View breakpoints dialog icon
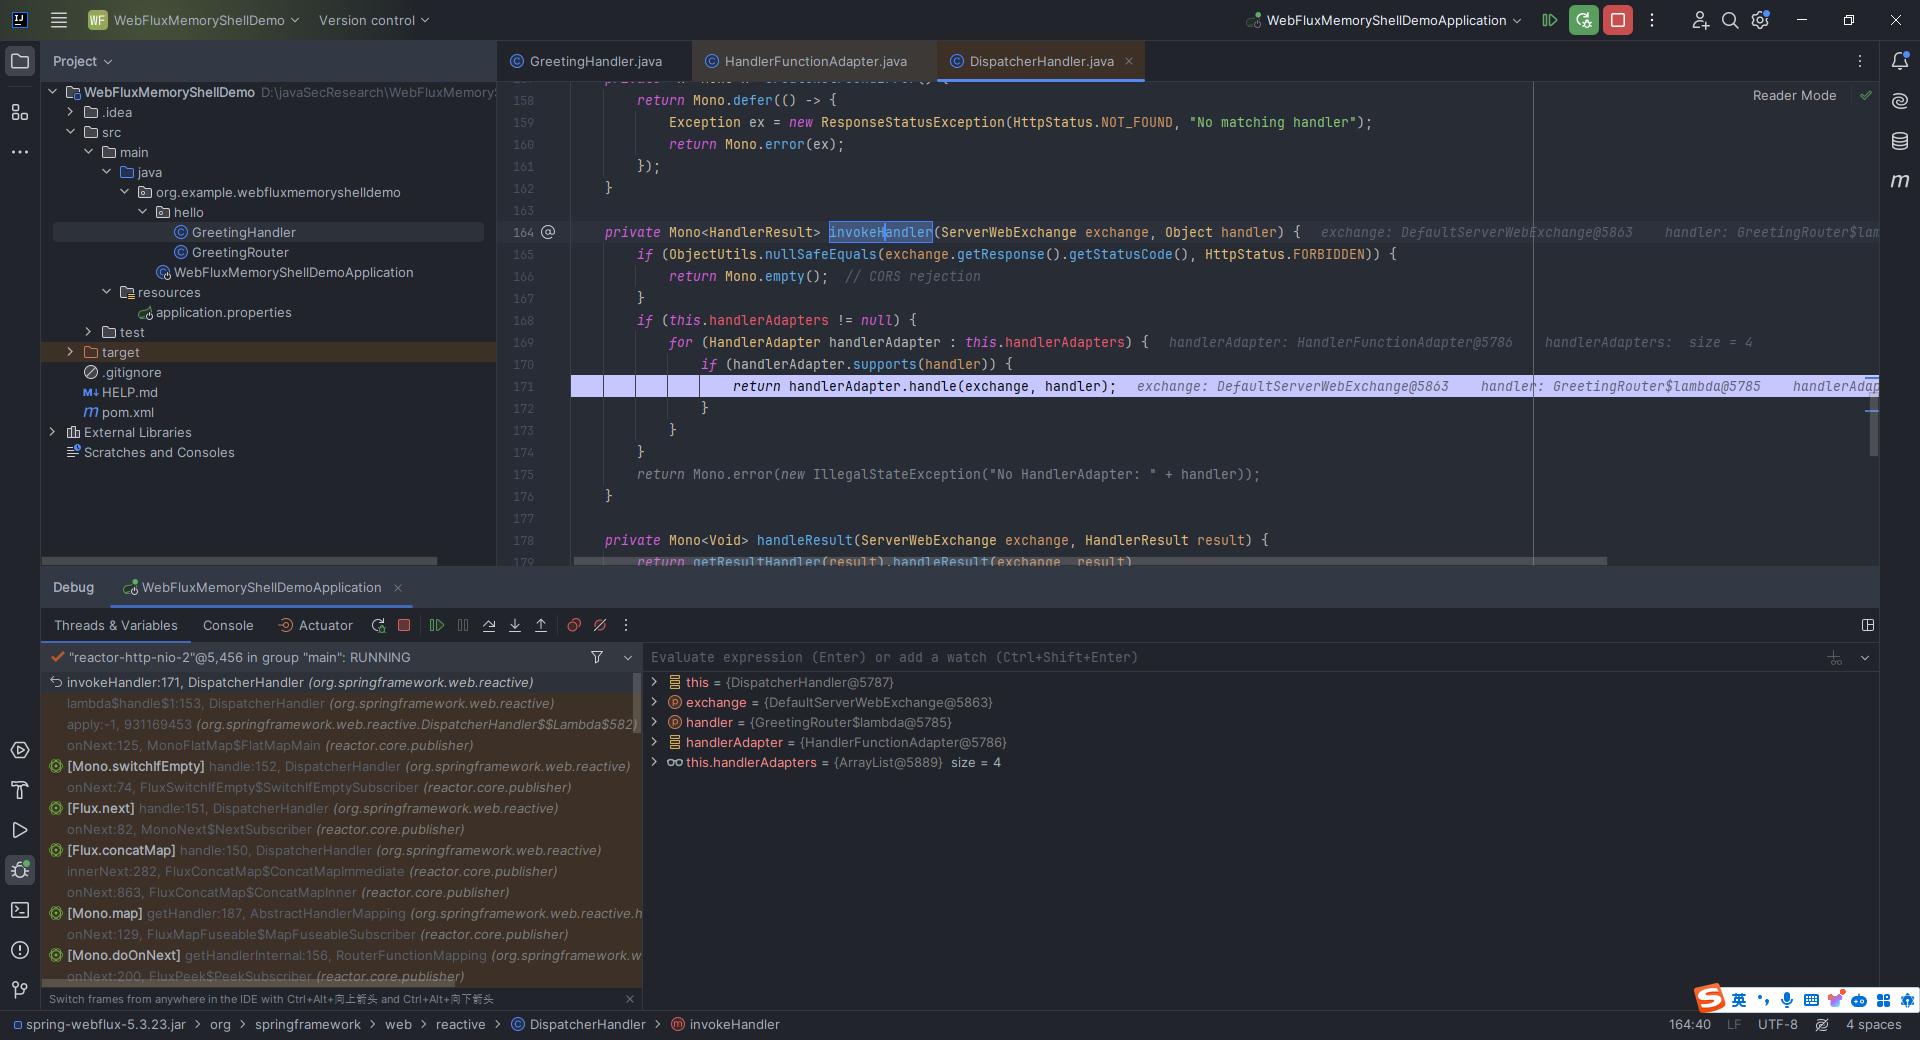1920x1040 pixels. tap(574, 626)
